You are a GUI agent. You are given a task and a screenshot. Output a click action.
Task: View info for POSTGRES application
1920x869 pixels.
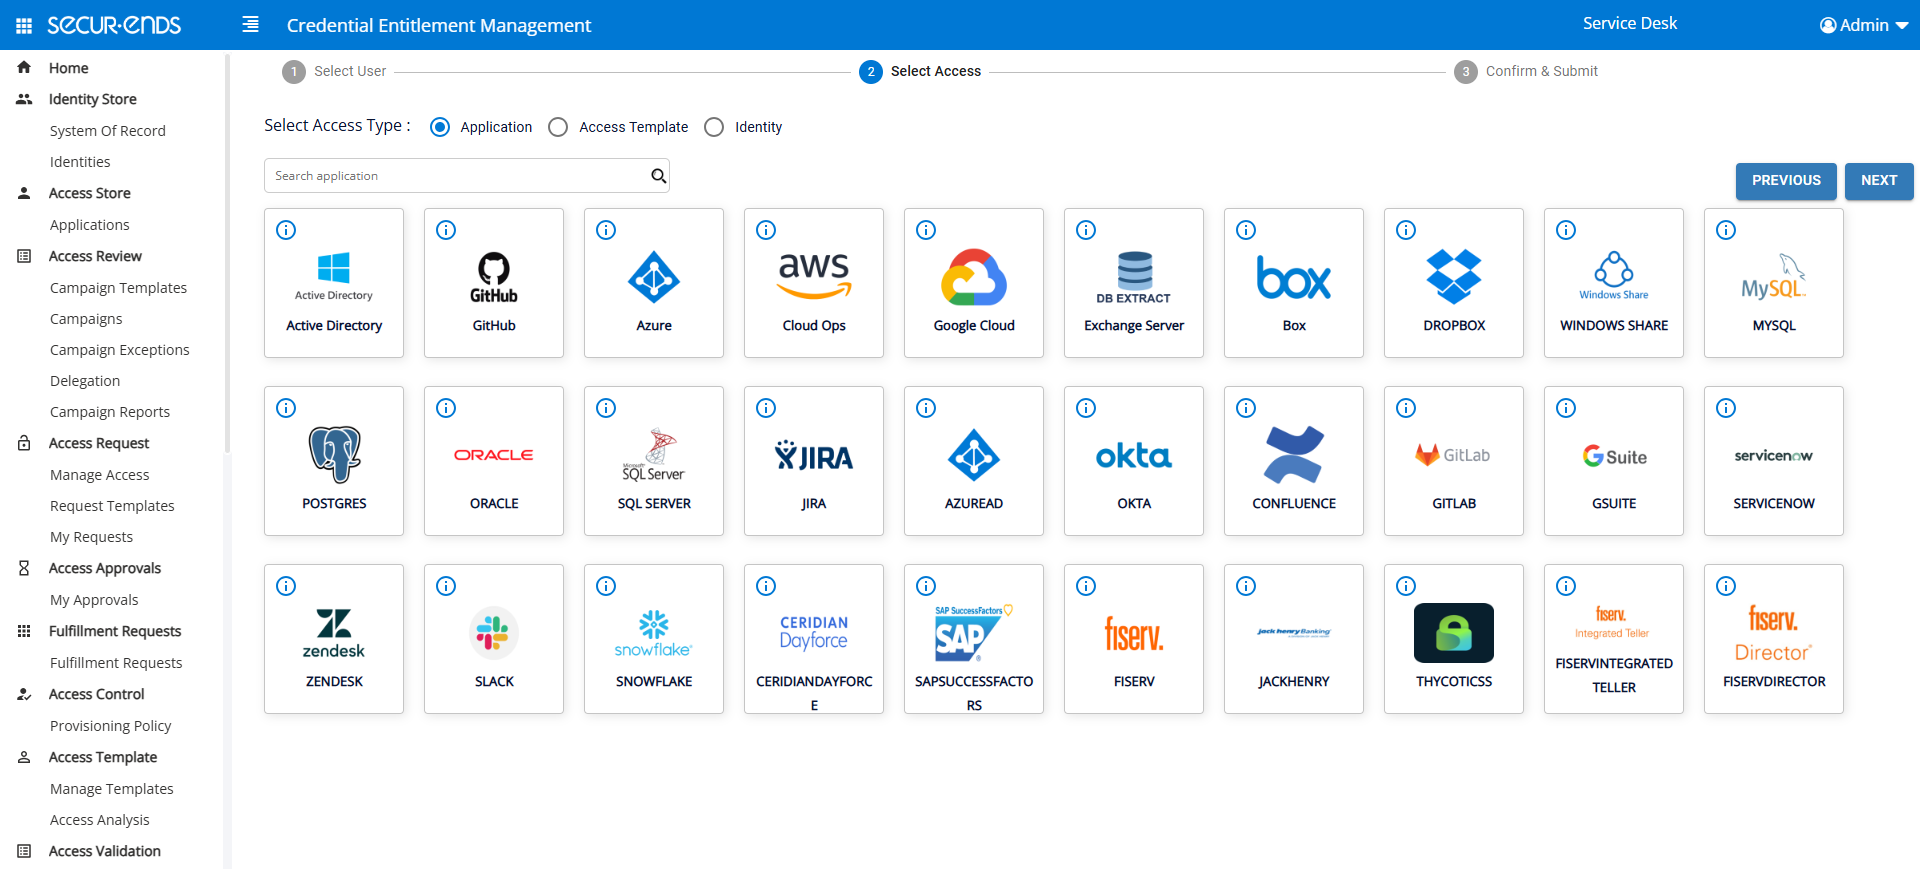(286, 408)
